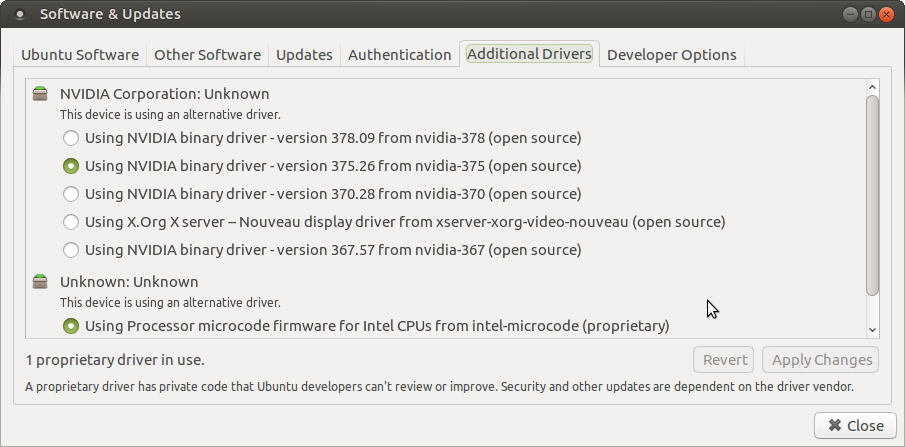Click the scrollbar up arrow
The image size is (905, 447).
click(x=872, y=87)
